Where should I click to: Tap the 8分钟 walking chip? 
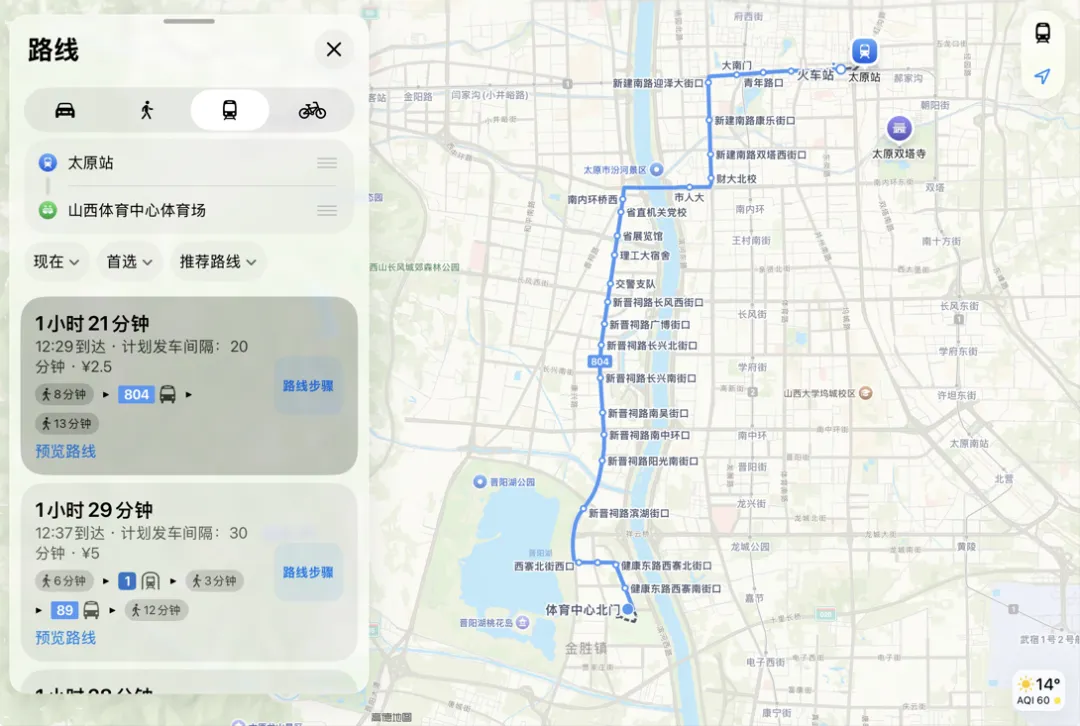[65, 395]
